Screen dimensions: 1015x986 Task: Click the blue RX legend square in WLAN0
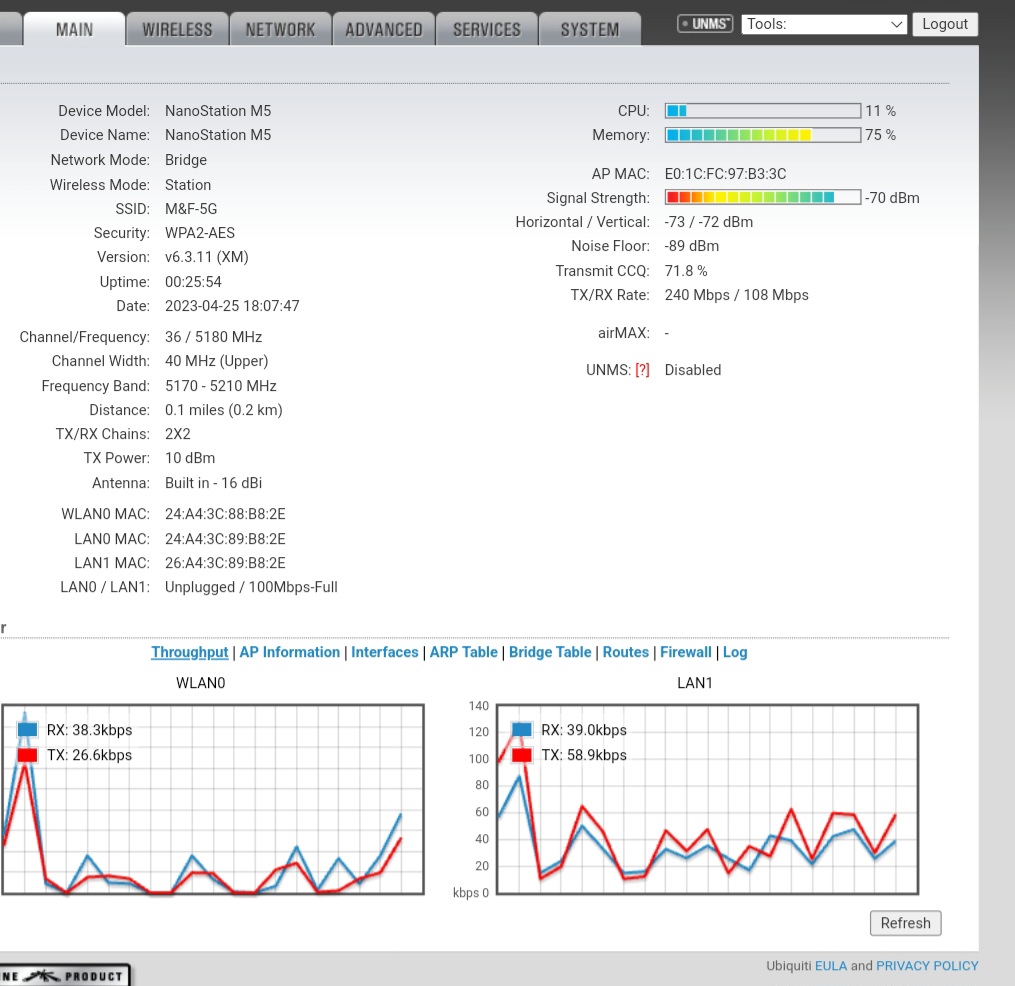pyautogui.click(x=28, y=730)
